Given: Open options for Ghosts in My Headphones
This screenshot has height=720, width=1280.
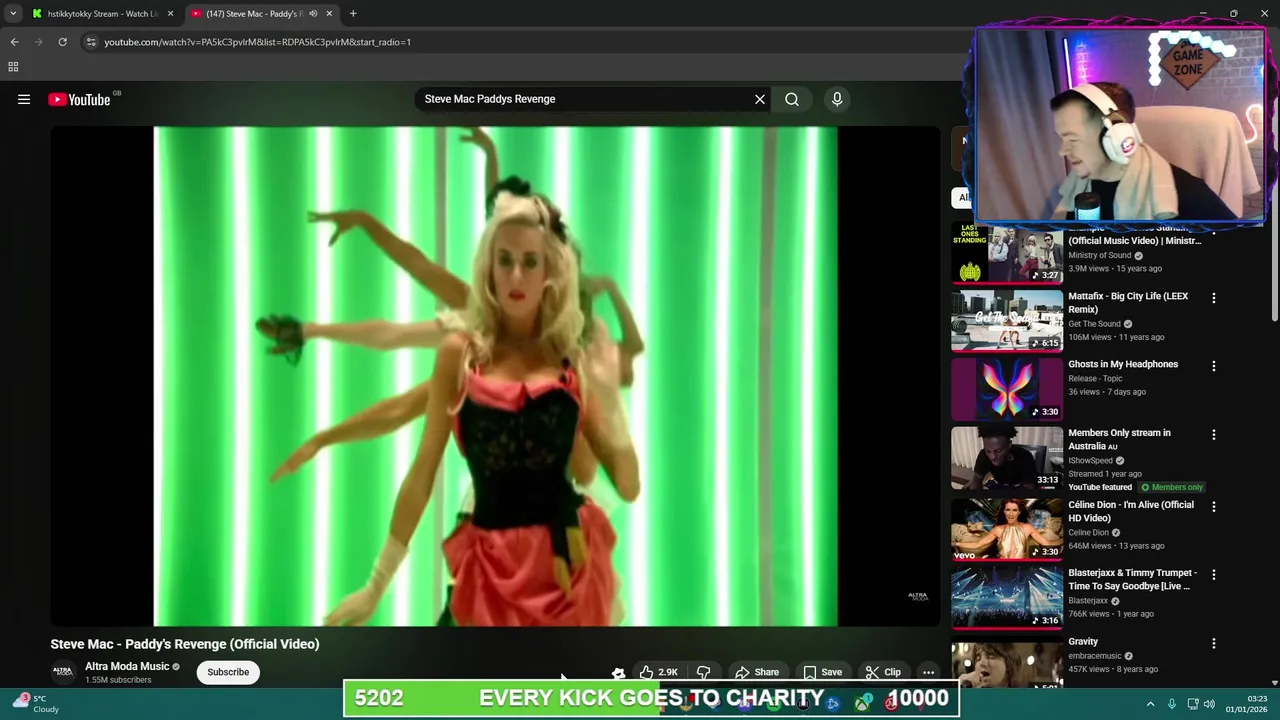Looking at the screenshot, I should pyautogui.click(x=1214, y=366).
